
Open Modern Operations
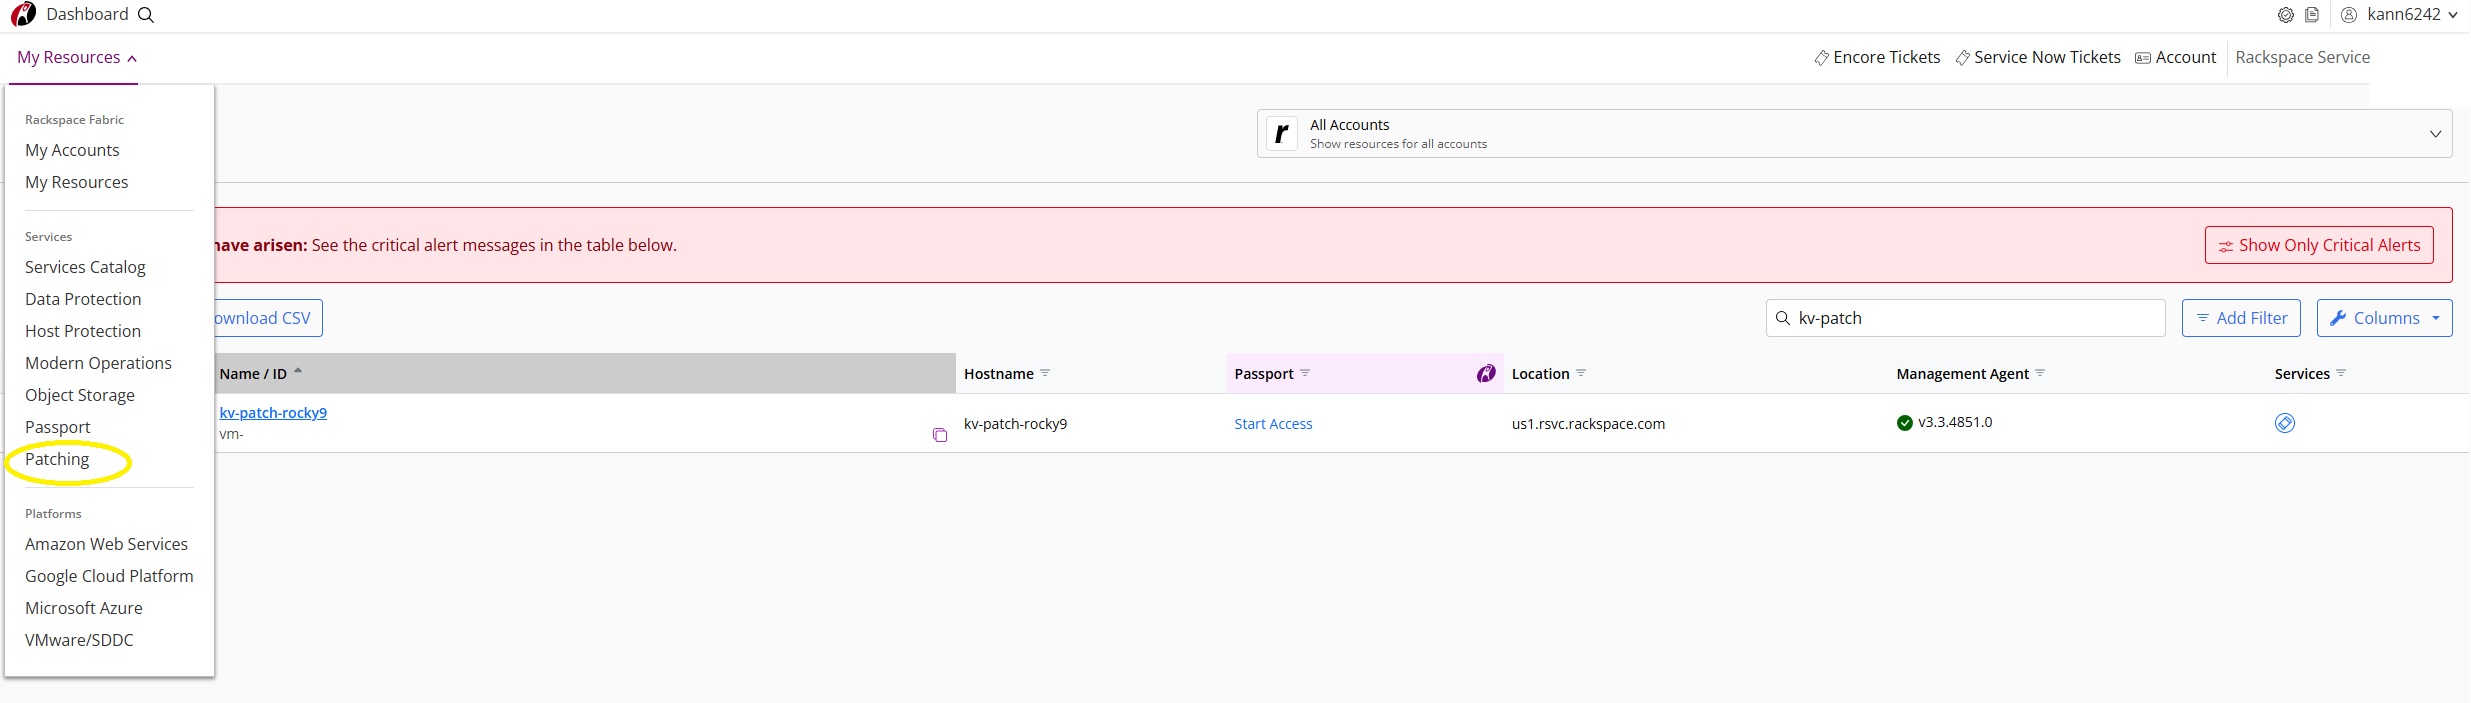pos(98,363)
